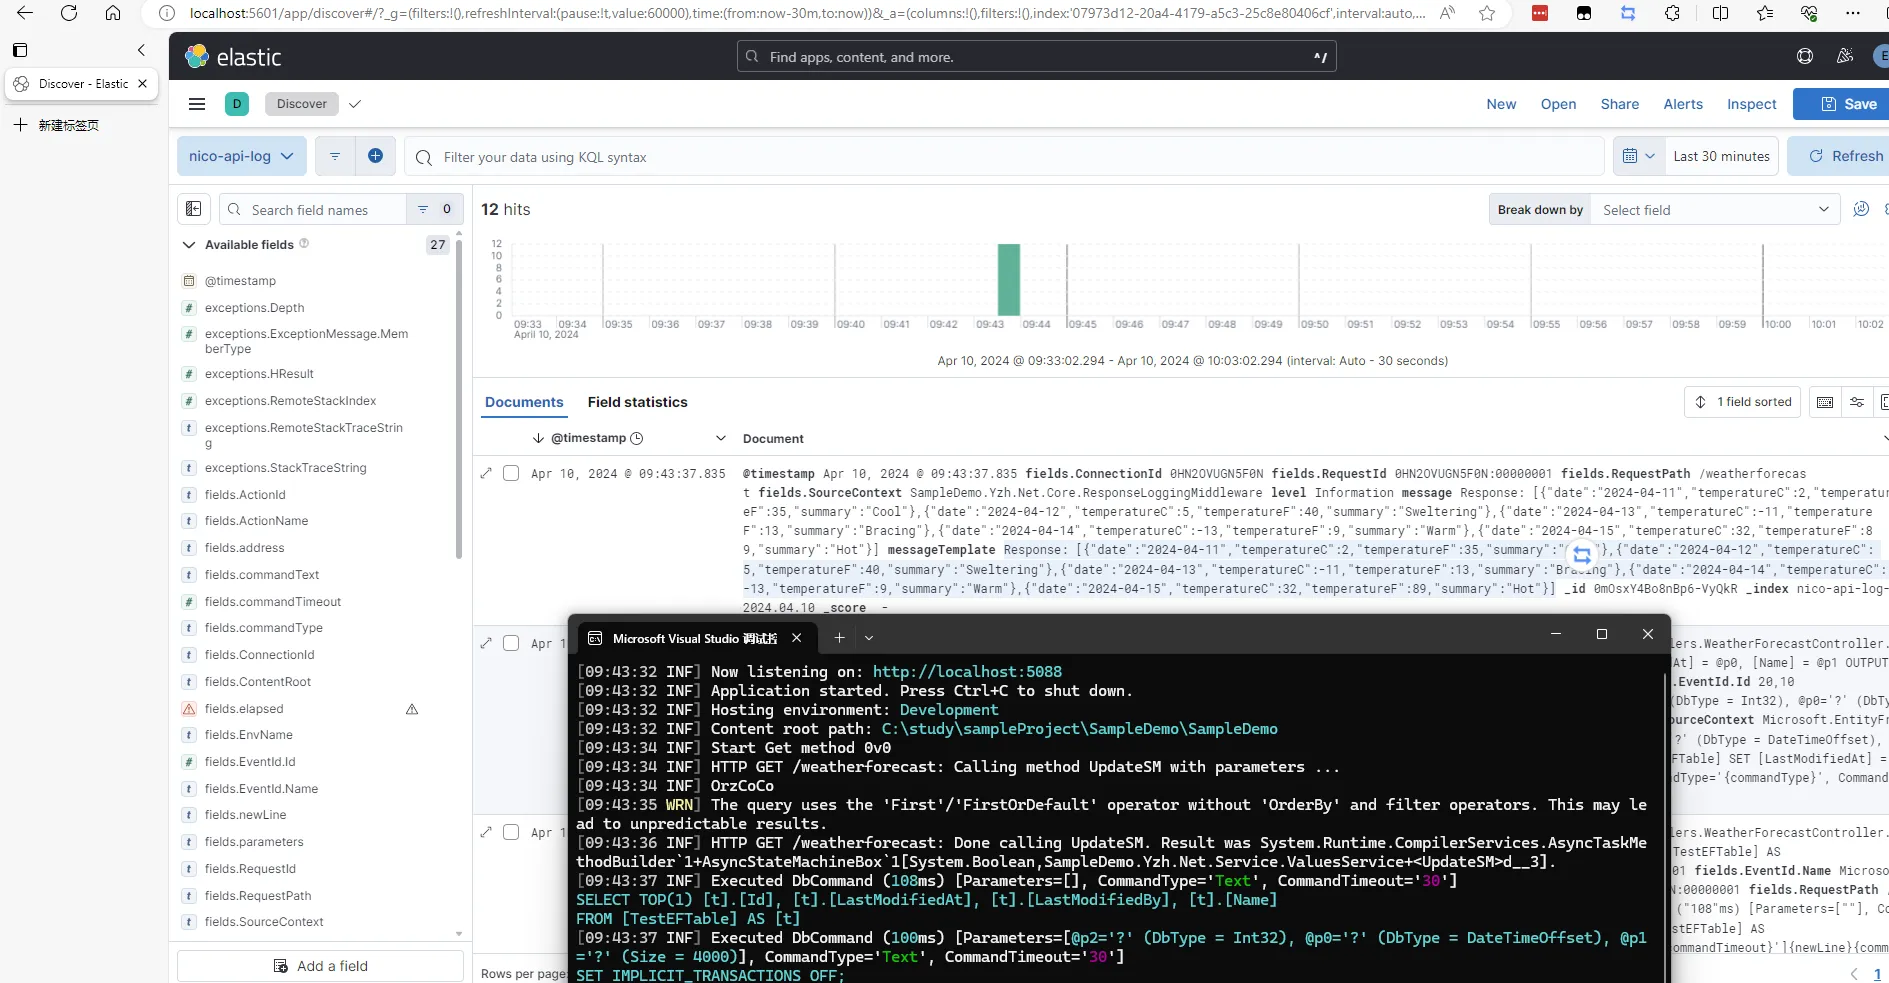Viewport: 1889px width, 983px height.
Task: Open Elastic help lifebuoy icon
Action: click(1805, 56)
